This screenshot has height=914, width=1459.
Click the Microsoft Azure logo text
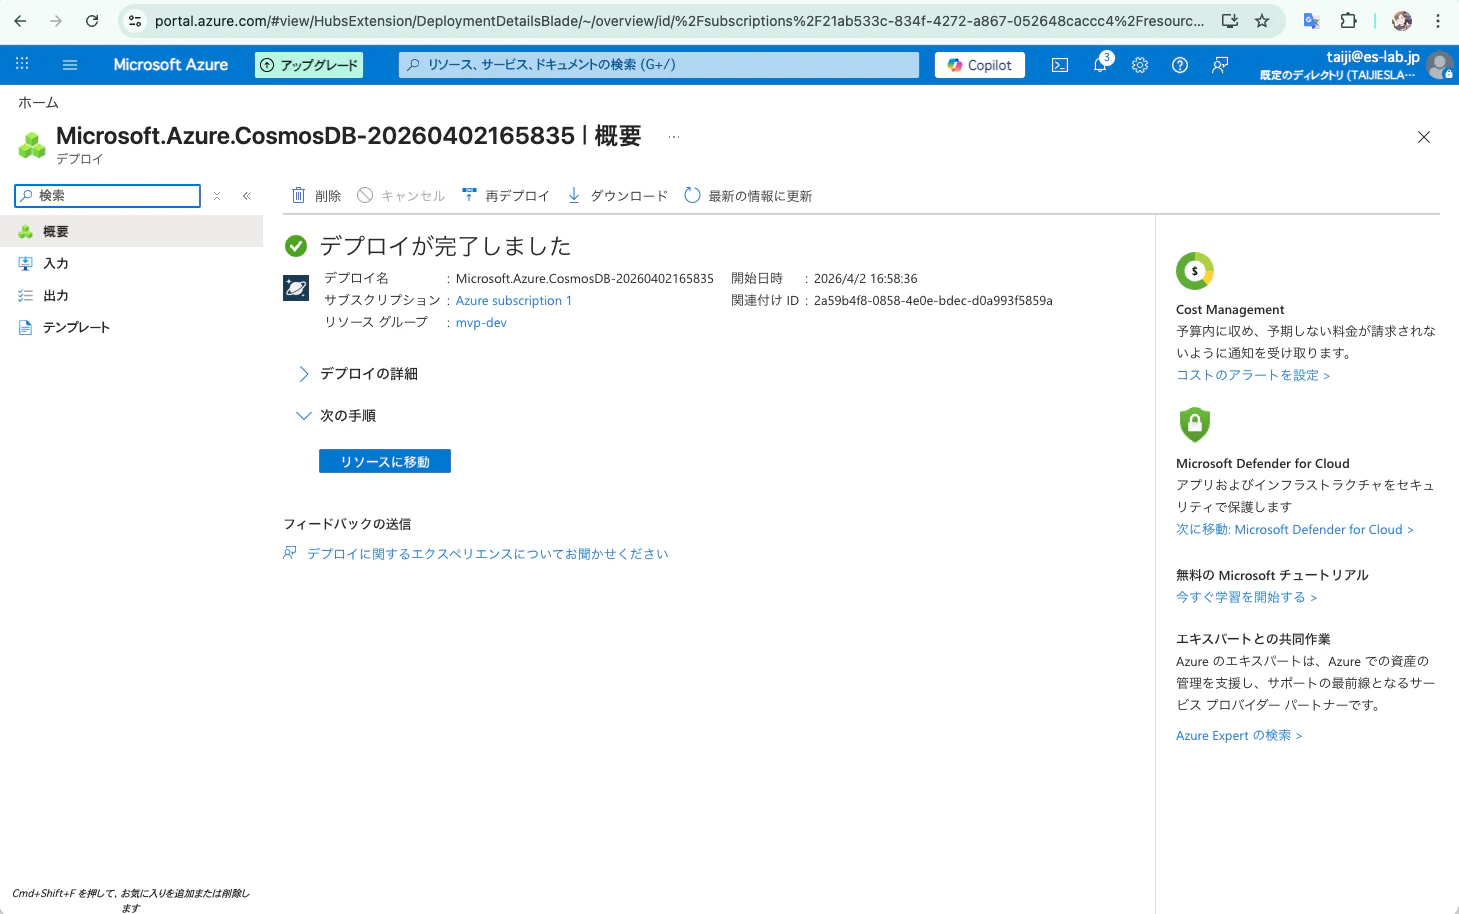[171, 65]
